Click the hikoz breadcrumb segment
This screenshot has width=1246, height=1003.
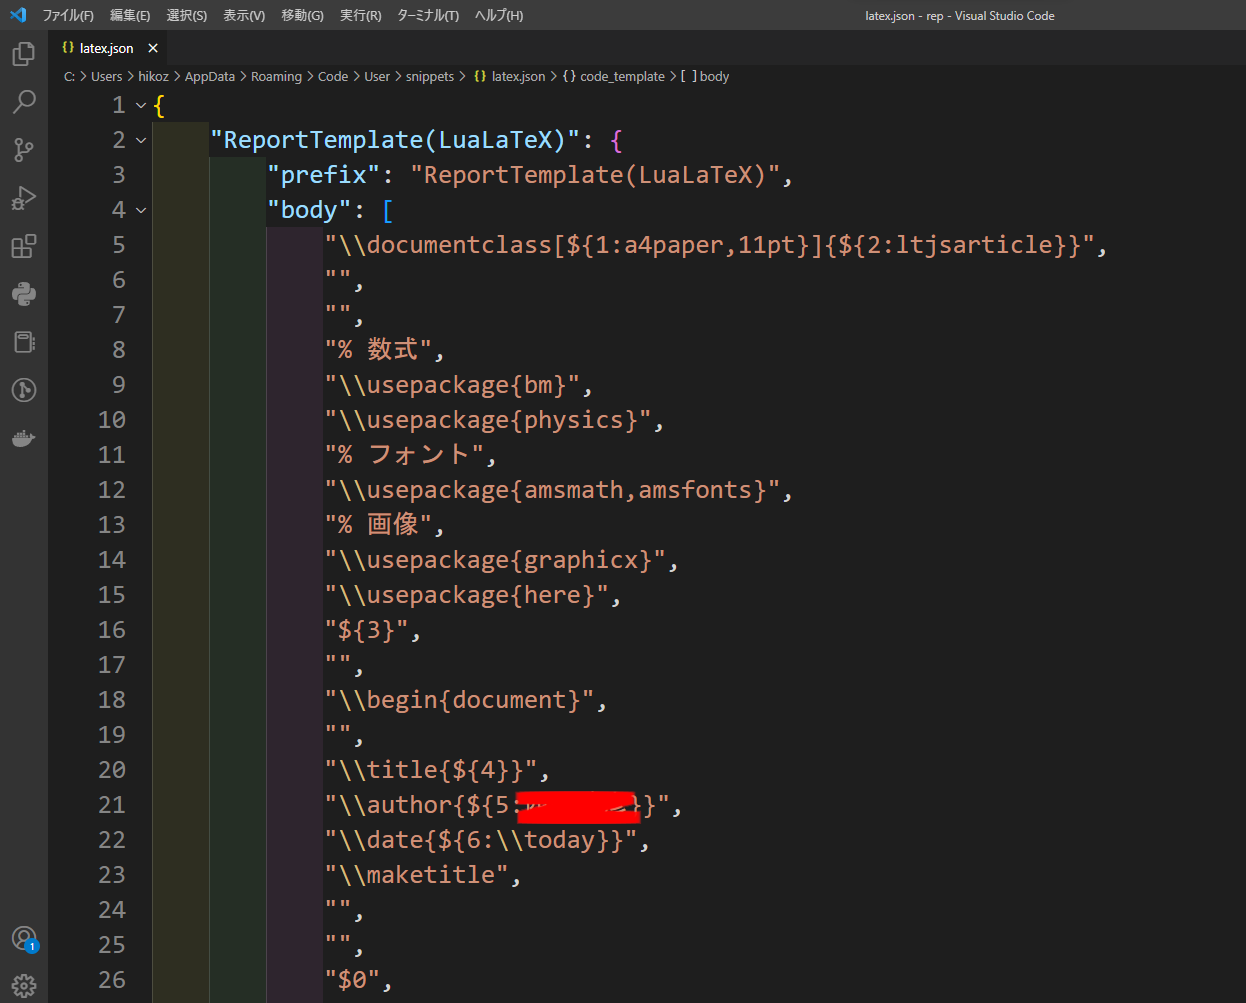click(153, 76)
